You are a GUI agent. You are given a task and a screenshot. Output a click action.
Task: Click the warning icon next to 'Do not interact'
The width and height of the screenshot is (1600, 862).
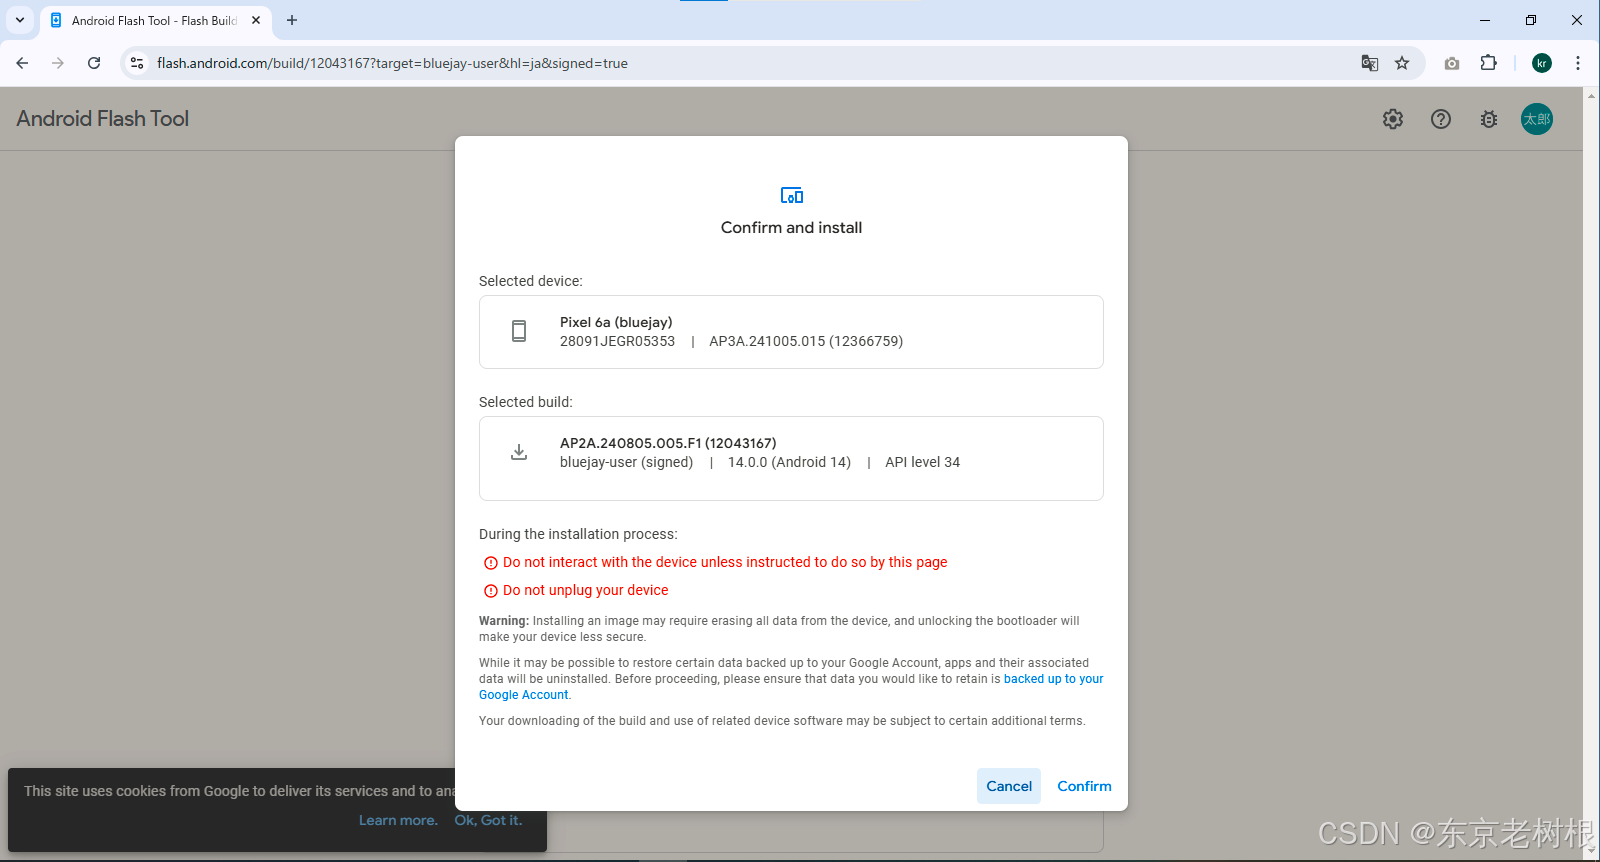pyautogui.click(x=491, y=563)
